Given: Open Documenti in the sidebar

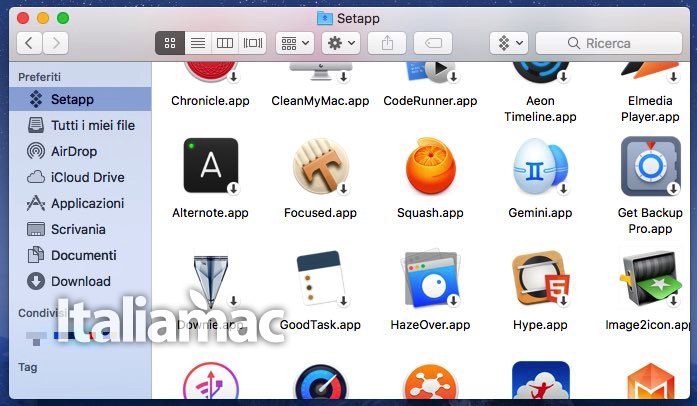Looking at the screenshot, I should pos(80,255).
